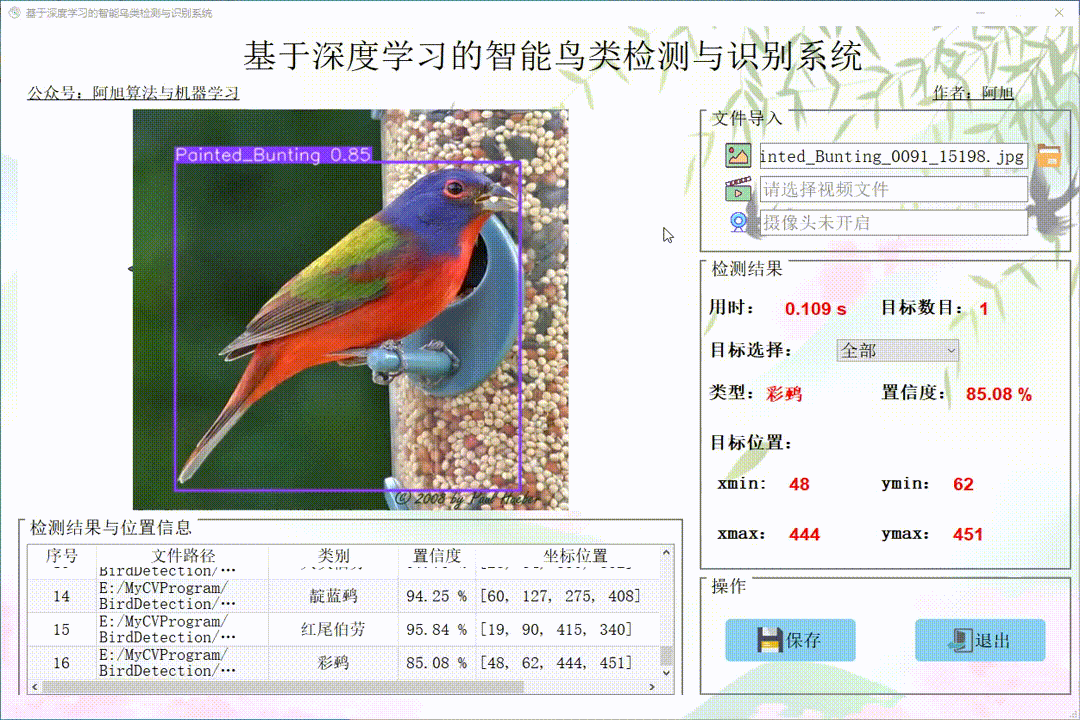Click the xmin value 48

tap(799, 484)
